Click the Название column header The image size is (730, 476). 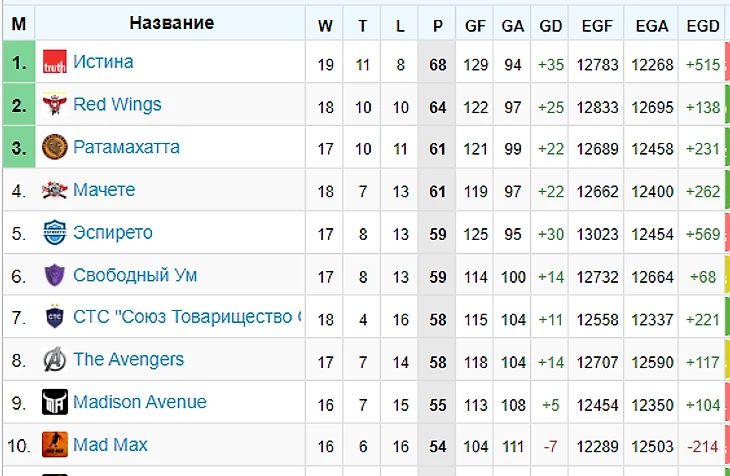(171, 23)
